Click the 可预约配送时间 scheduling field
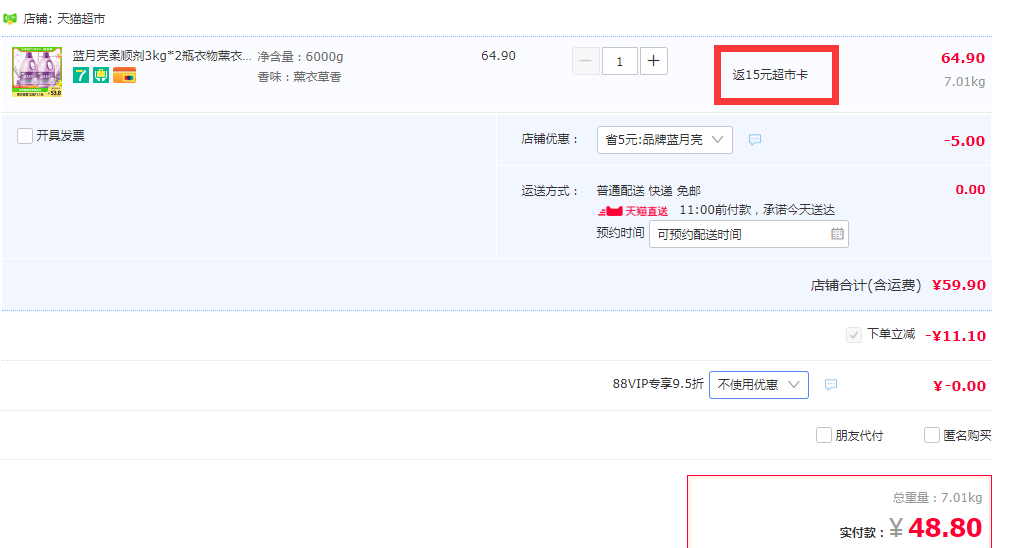This screenshot has height=548, width=1014. (748, 234)
